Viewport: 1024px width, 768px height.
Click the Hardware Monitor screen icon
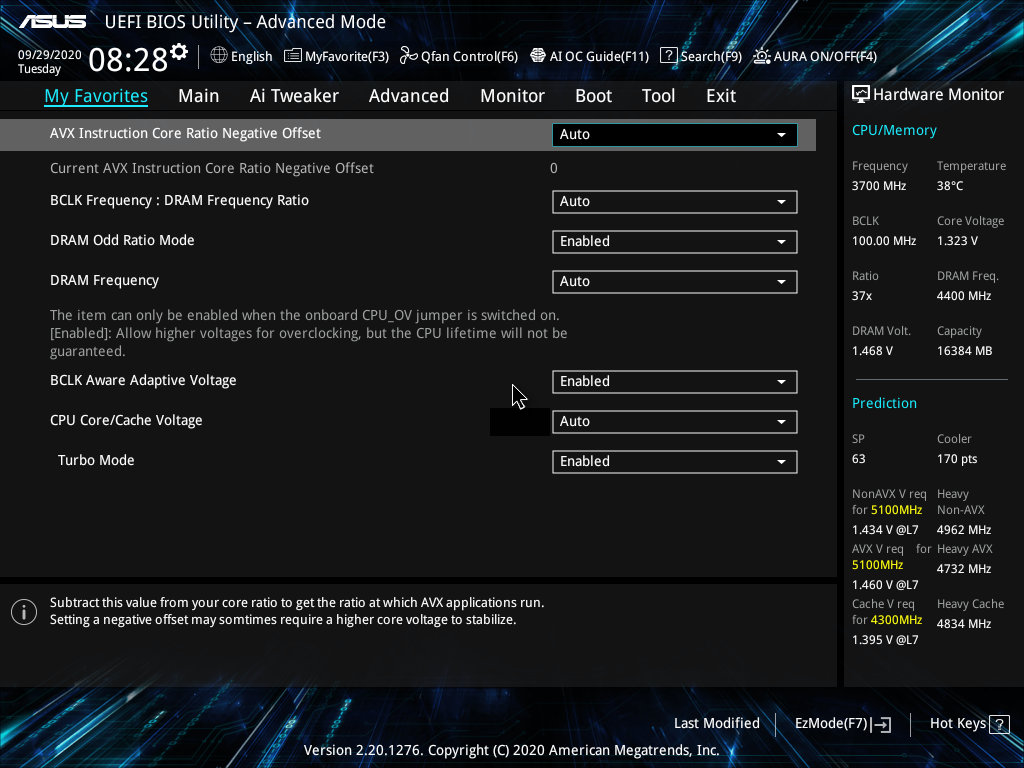point(861,95)
